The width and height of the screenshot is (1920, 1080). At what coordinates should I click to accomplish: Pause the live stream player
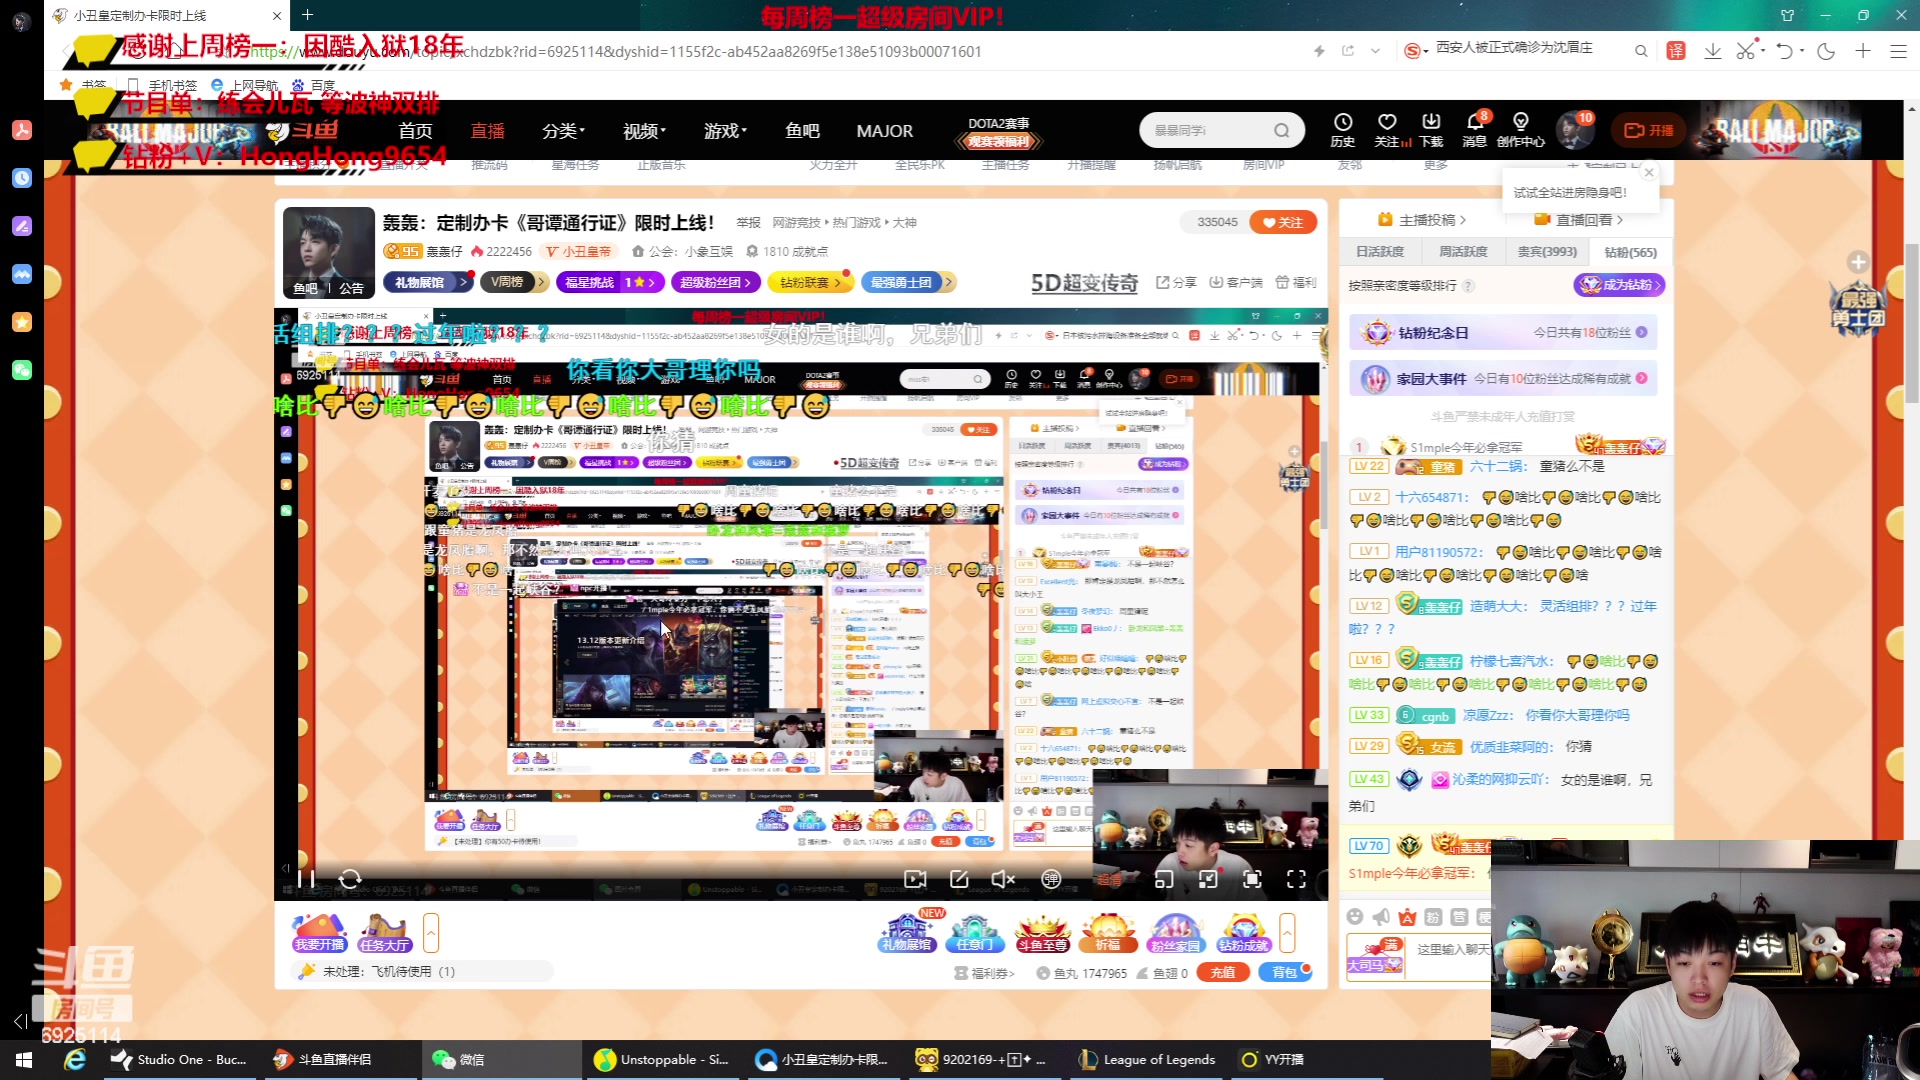pos(306,879)
